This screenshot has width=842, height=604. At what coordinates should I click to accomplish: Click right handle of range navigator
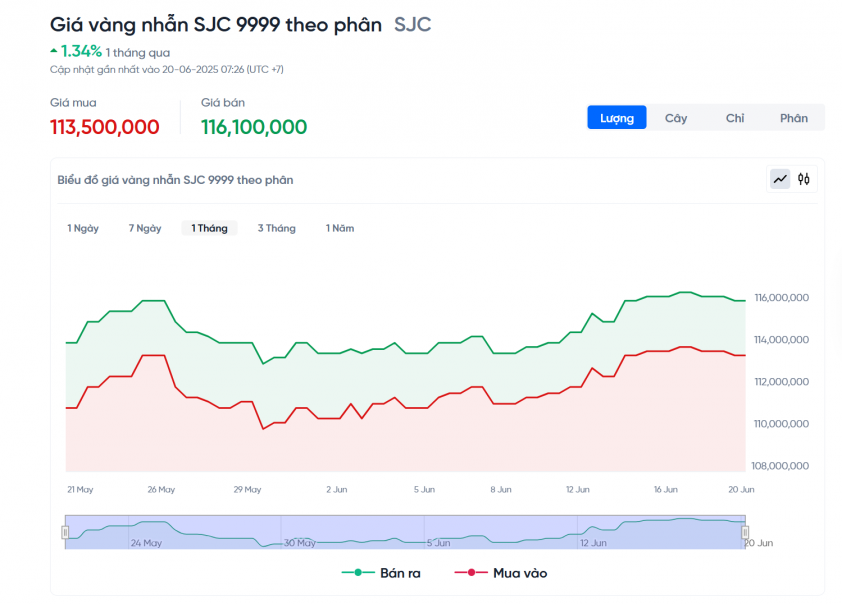point(745,532)
